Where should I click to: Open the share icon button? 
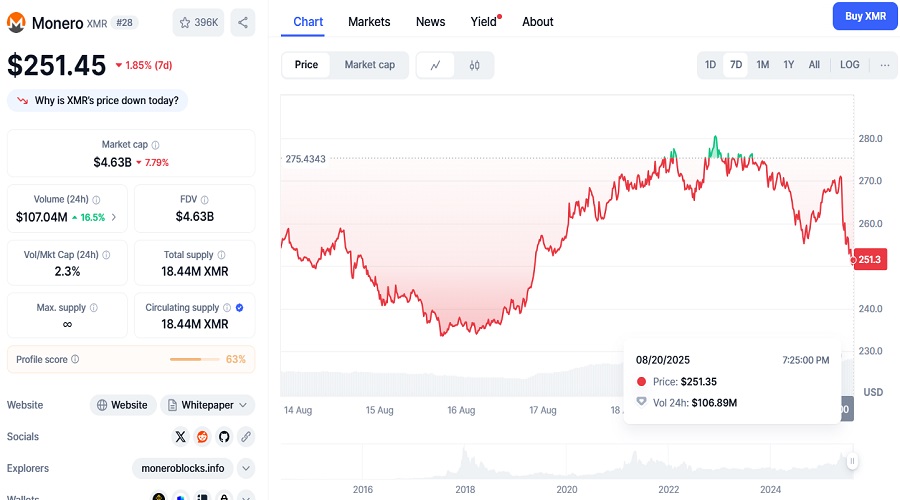click(x=243, y=22)
